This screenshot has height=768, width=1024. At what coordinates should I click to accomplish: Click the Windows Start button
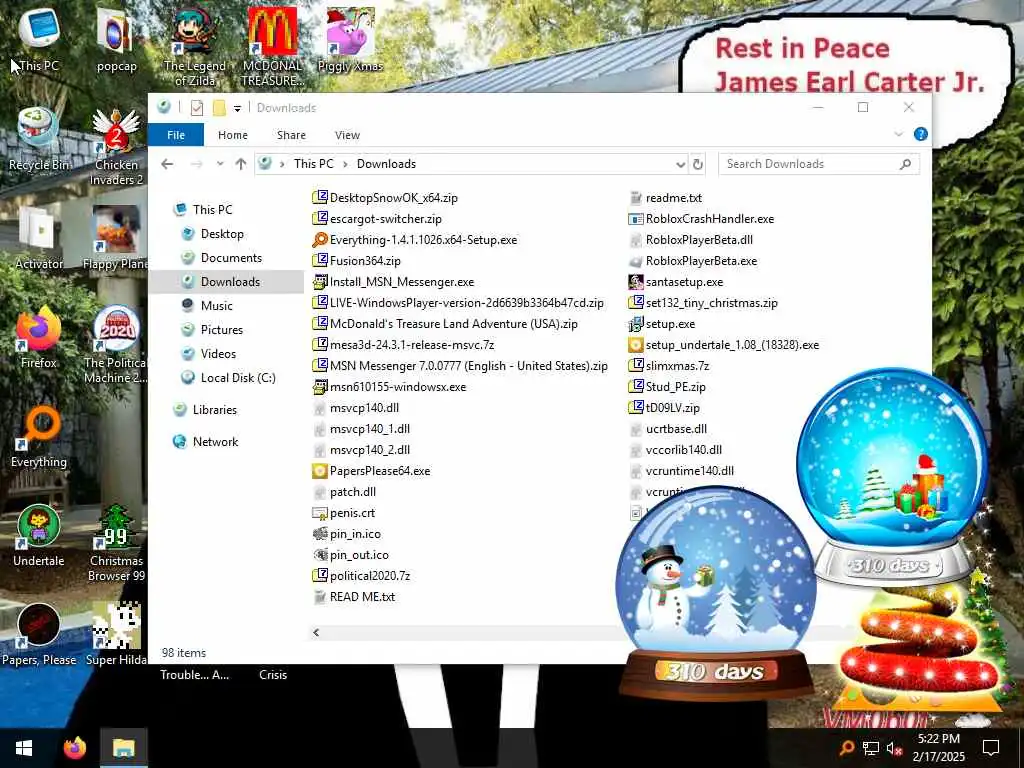tap(24, 748)
